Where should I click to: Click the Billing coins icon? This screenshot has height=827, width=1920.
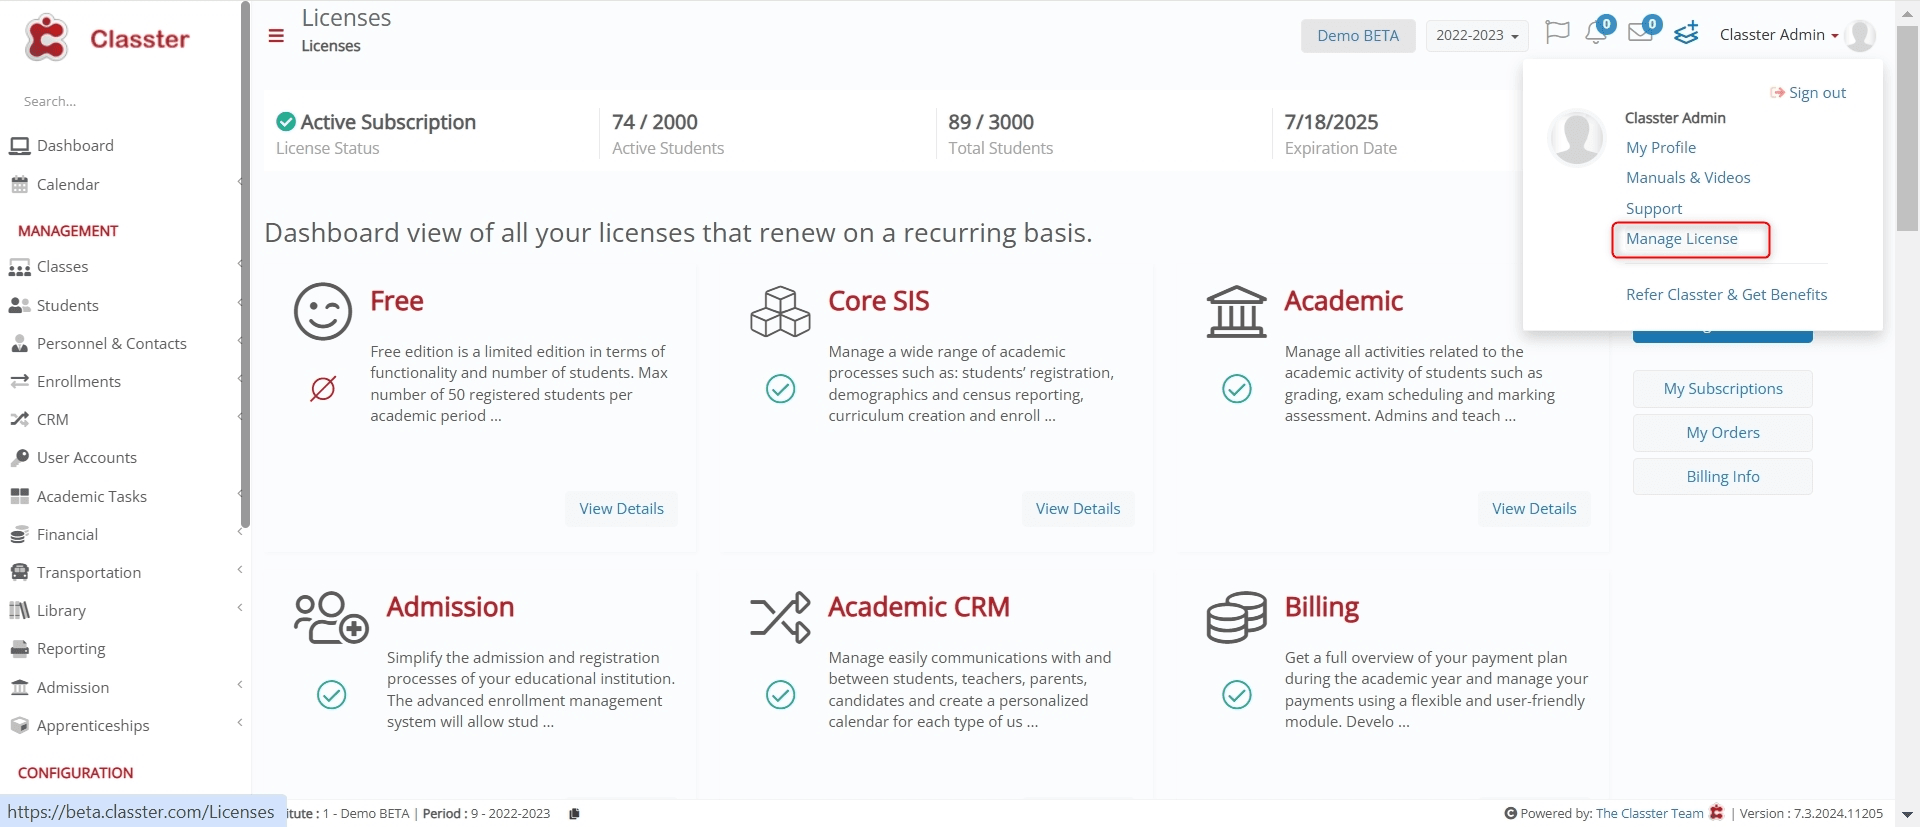[1237, 617]
